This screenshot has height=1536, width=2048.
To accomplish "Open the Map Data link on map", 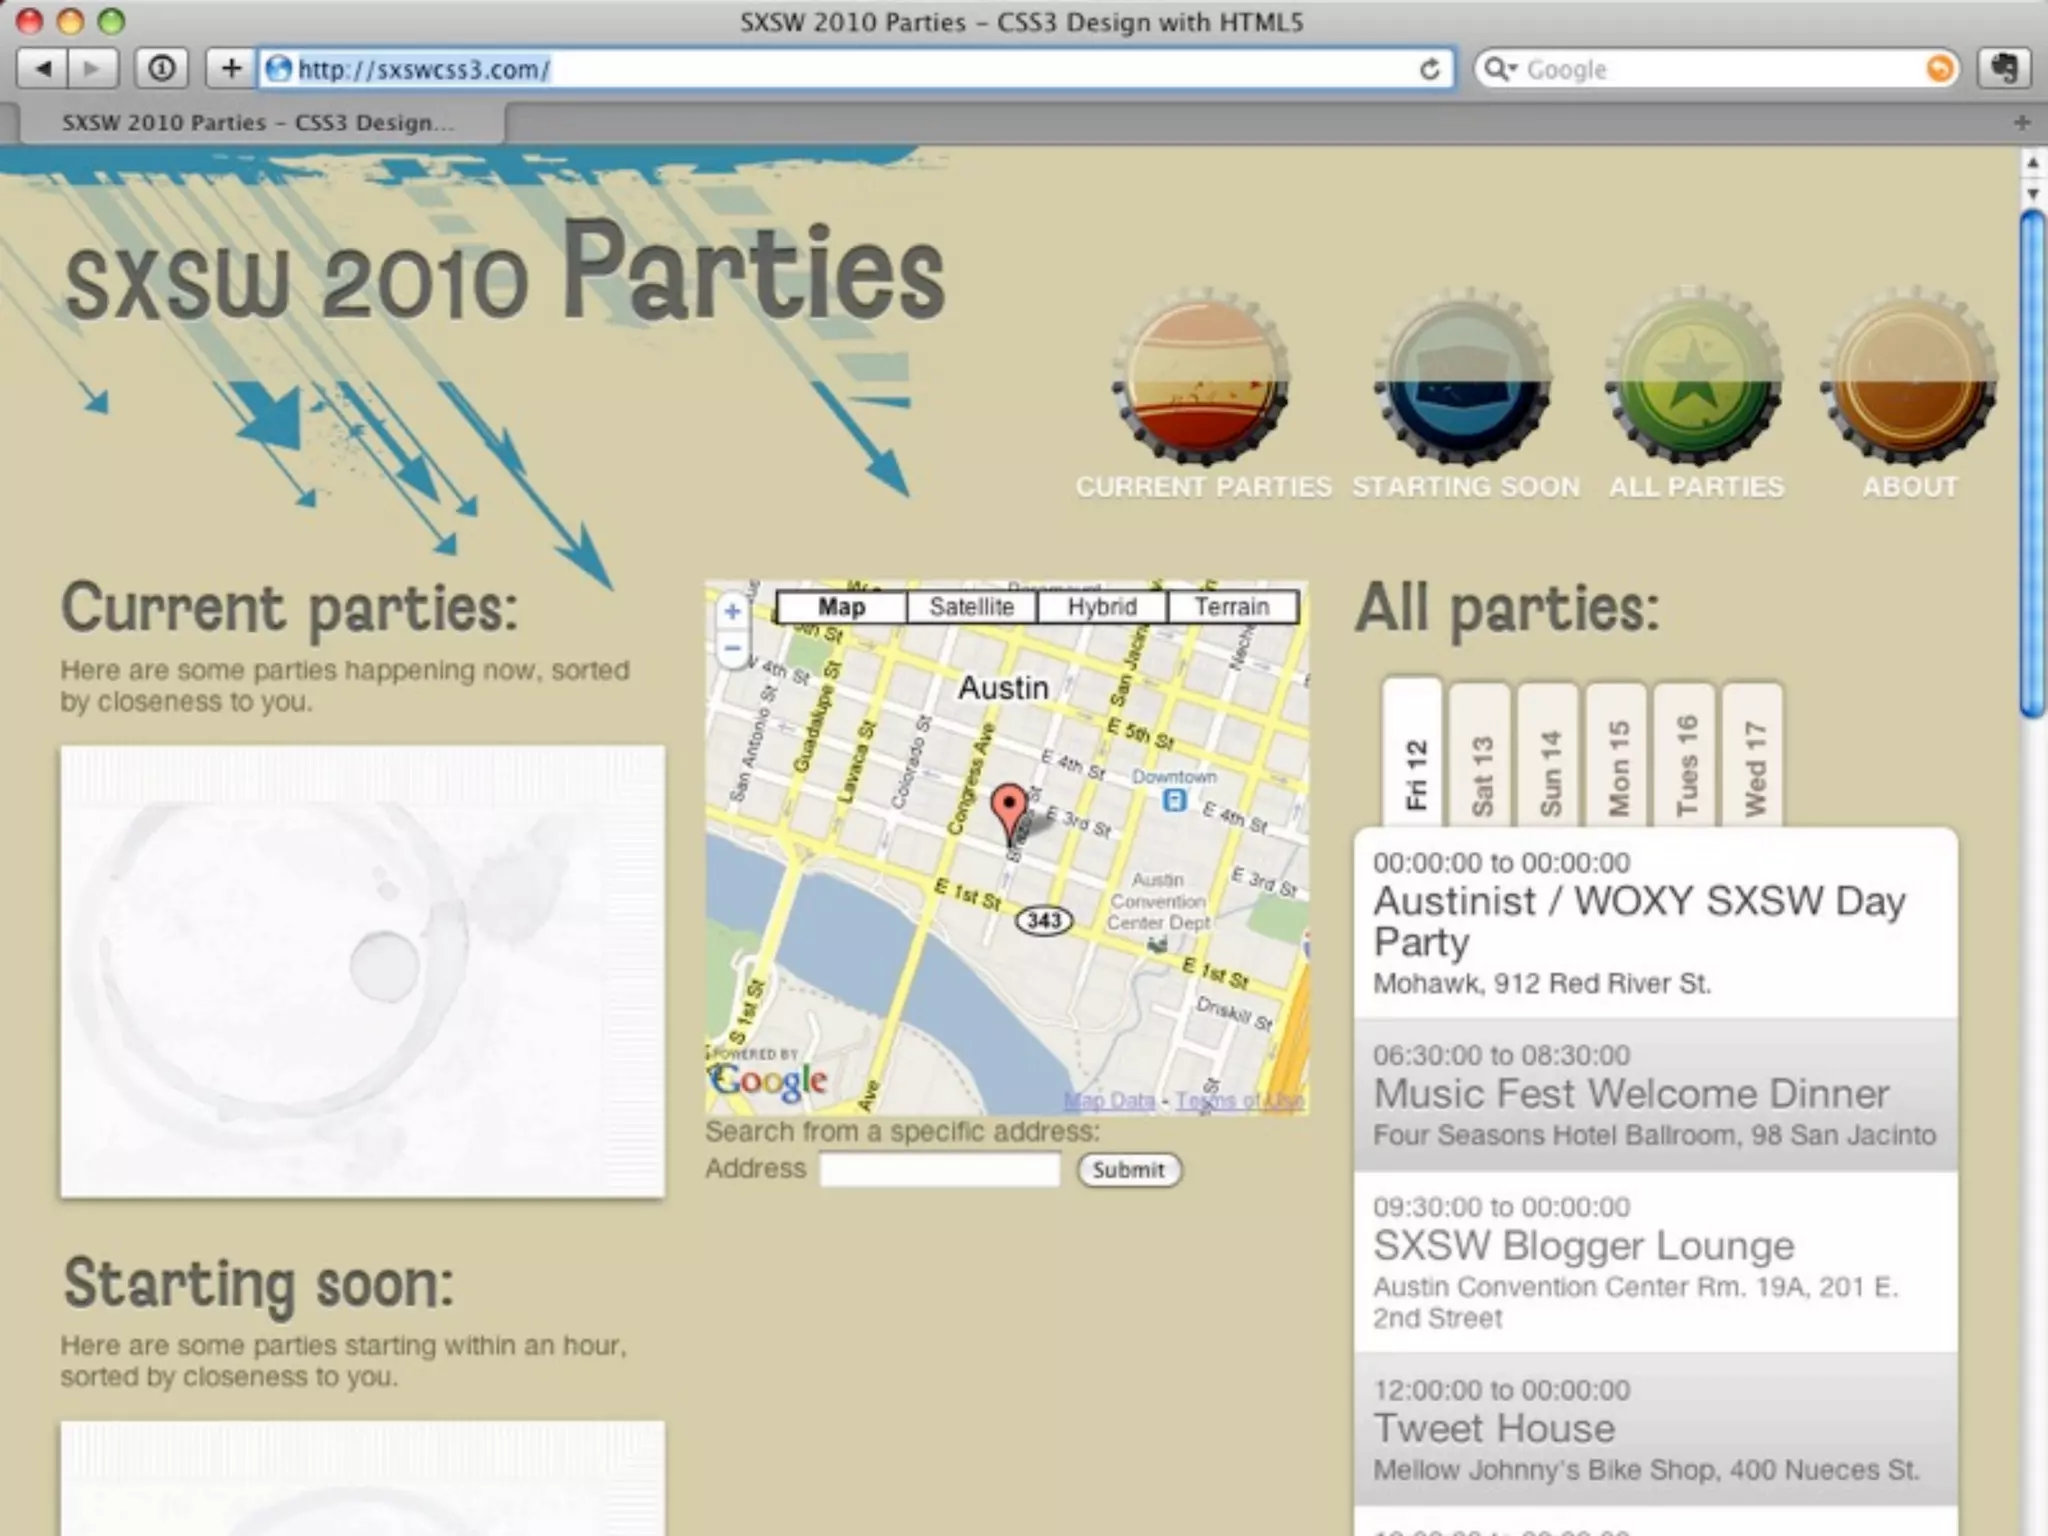I will click(1109, 1100).
